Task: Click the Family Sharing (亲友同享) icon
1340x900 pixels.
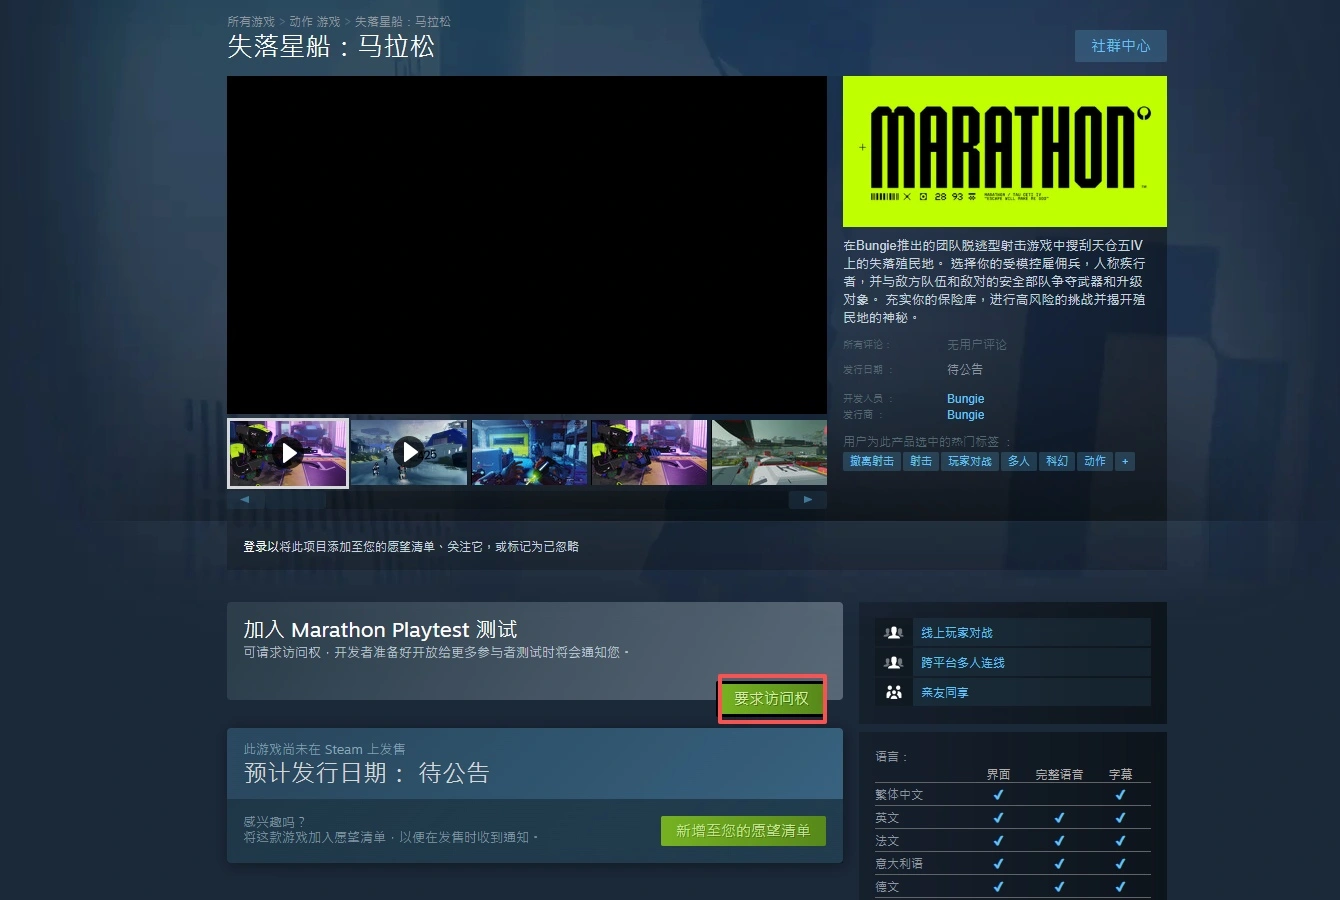Action: click(894, 692)
